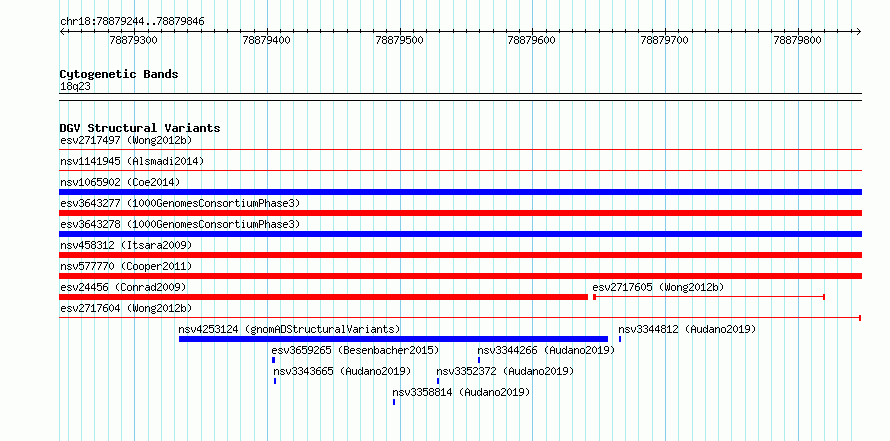Click the Cytogenetic Bands track title
890x441 pixels.
pyautogui.click(x=119, y=74)
